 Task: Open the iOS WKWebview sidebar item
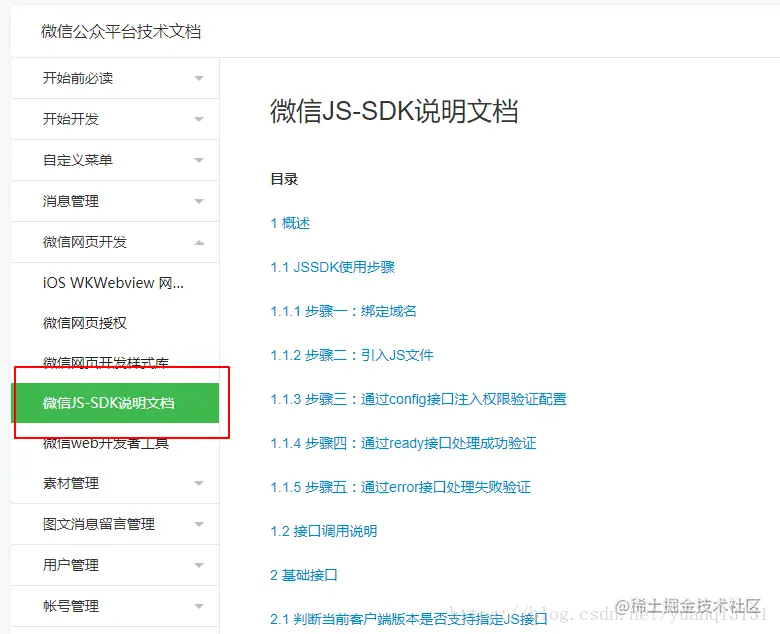[113, 283]
